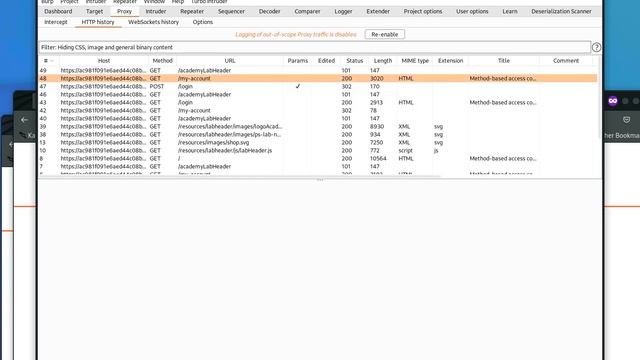Select request 7 /academyLabHeader

point(318,167)
